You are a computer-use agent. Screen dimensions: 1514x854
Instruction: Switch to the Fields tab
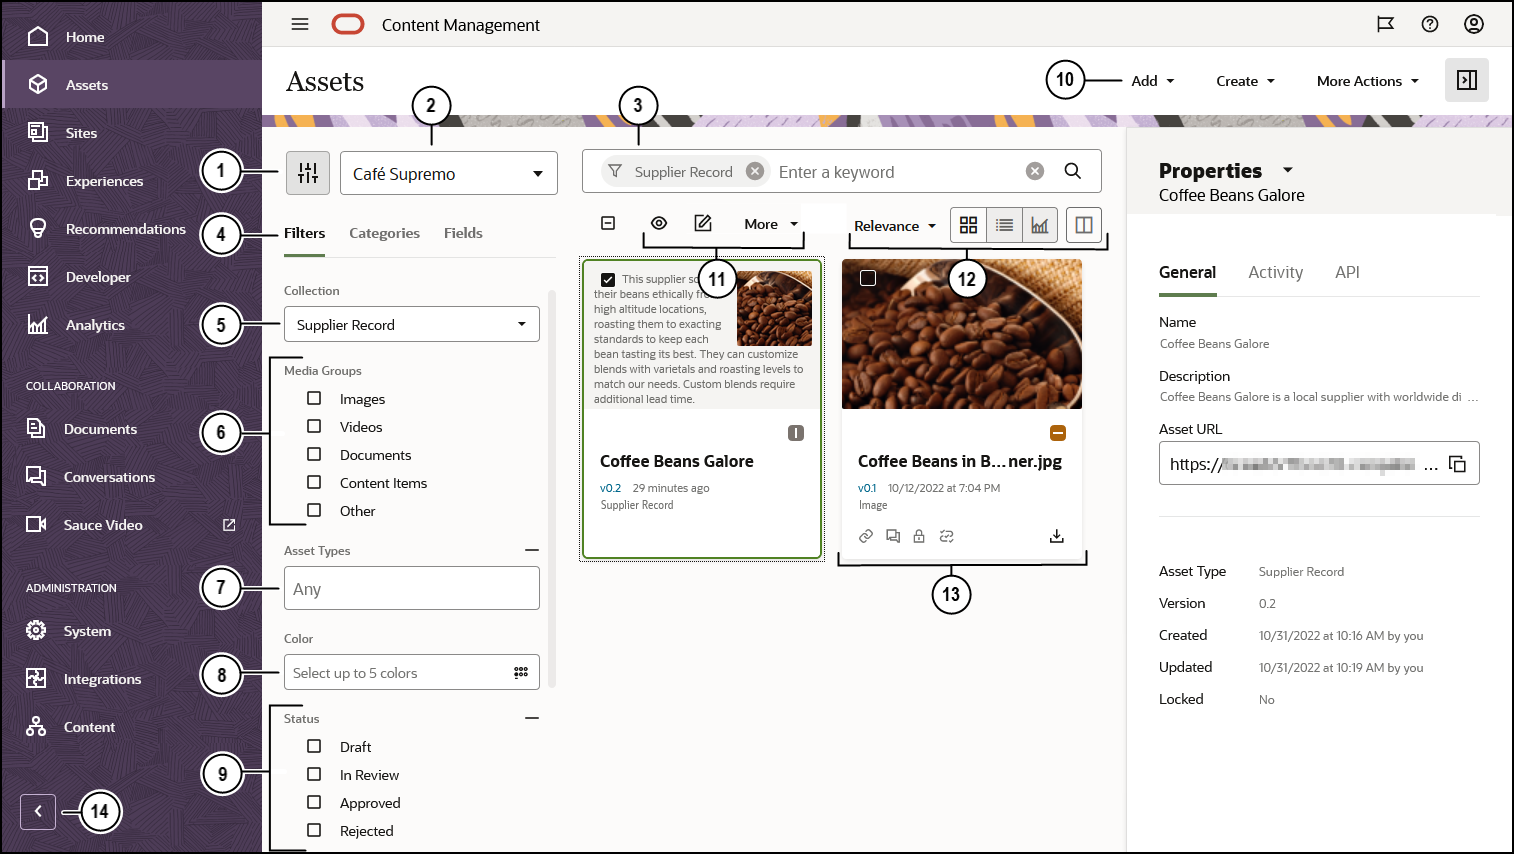[463, 233]
